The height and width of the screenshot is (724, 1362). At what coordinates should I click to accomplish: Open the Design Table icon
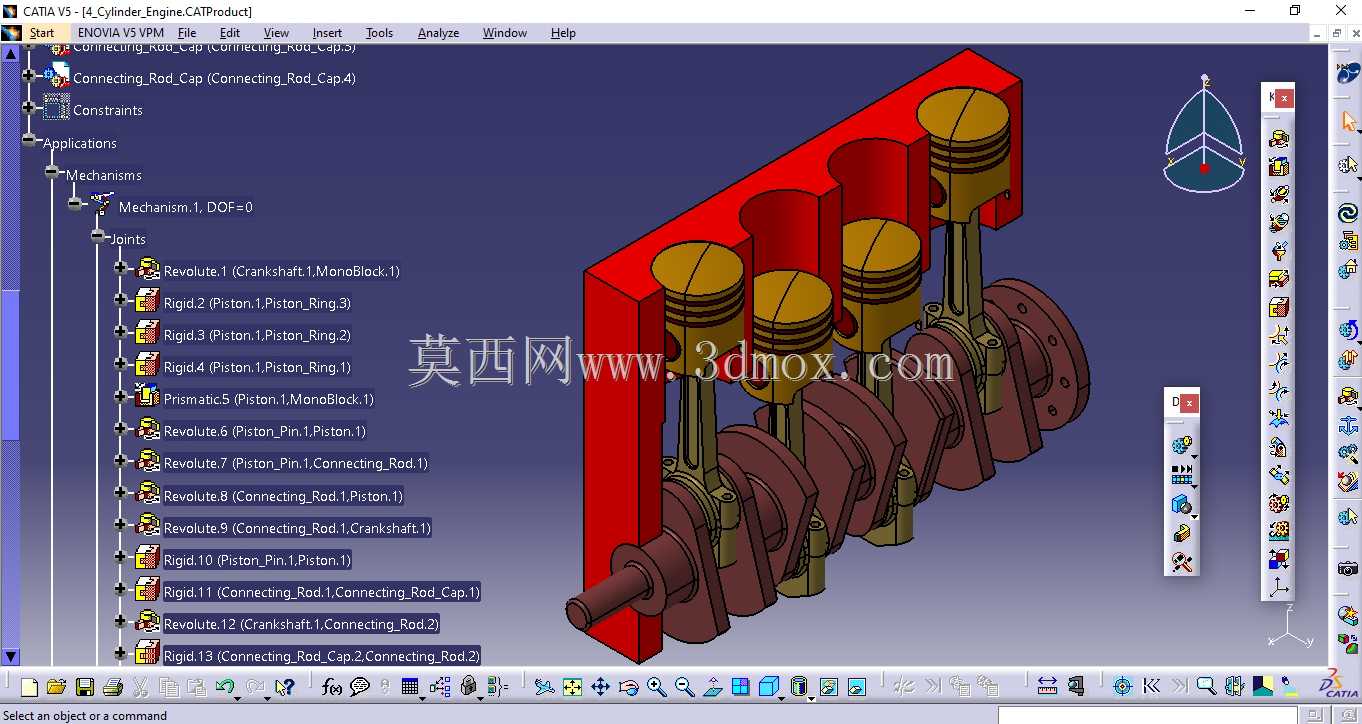coord(410,687)
